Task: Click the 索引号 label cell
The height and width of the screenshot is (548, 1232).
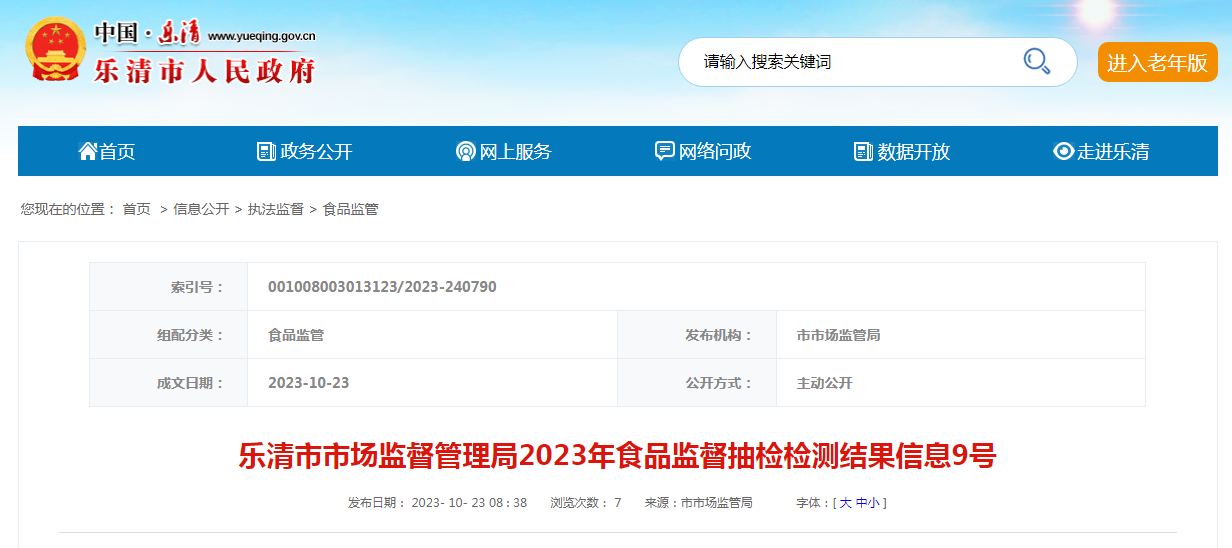Action: pyautogui.click(x=169, y=287)
